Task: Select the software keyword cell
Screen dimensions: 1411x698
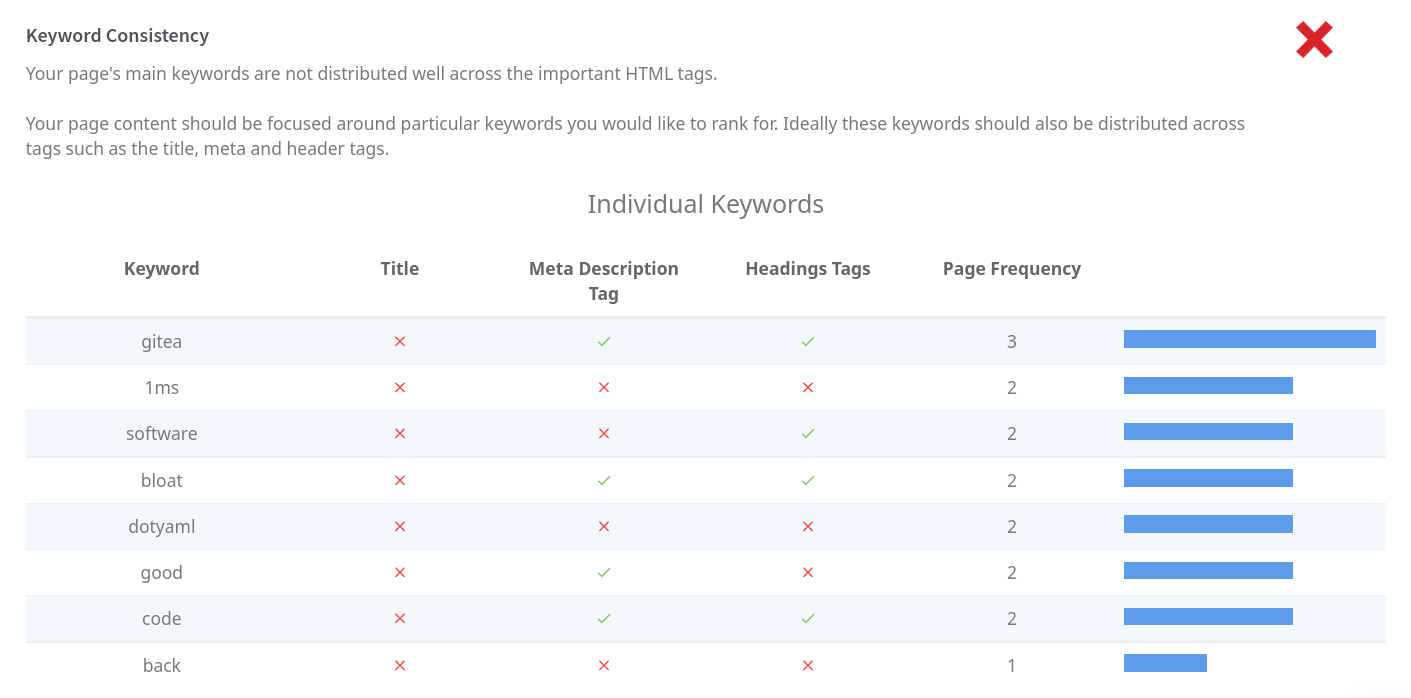Action: click(162, 434)
